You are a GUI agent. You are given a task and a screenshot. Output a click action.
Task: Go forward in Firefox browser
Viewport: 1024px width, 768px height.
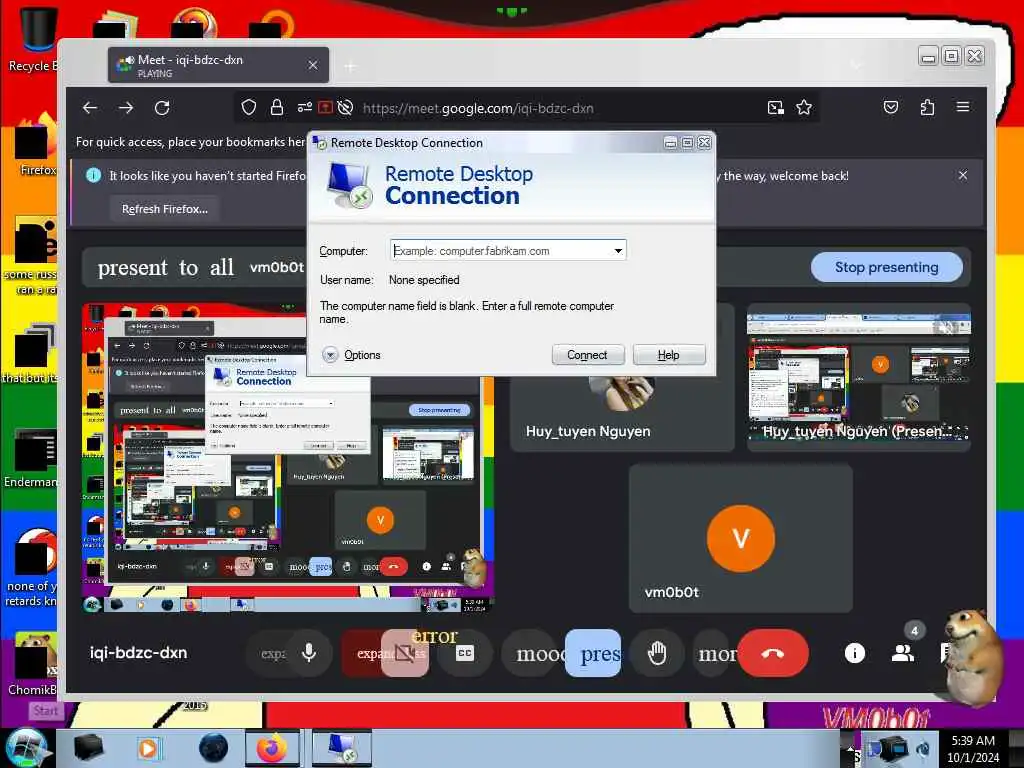(126, 108)
